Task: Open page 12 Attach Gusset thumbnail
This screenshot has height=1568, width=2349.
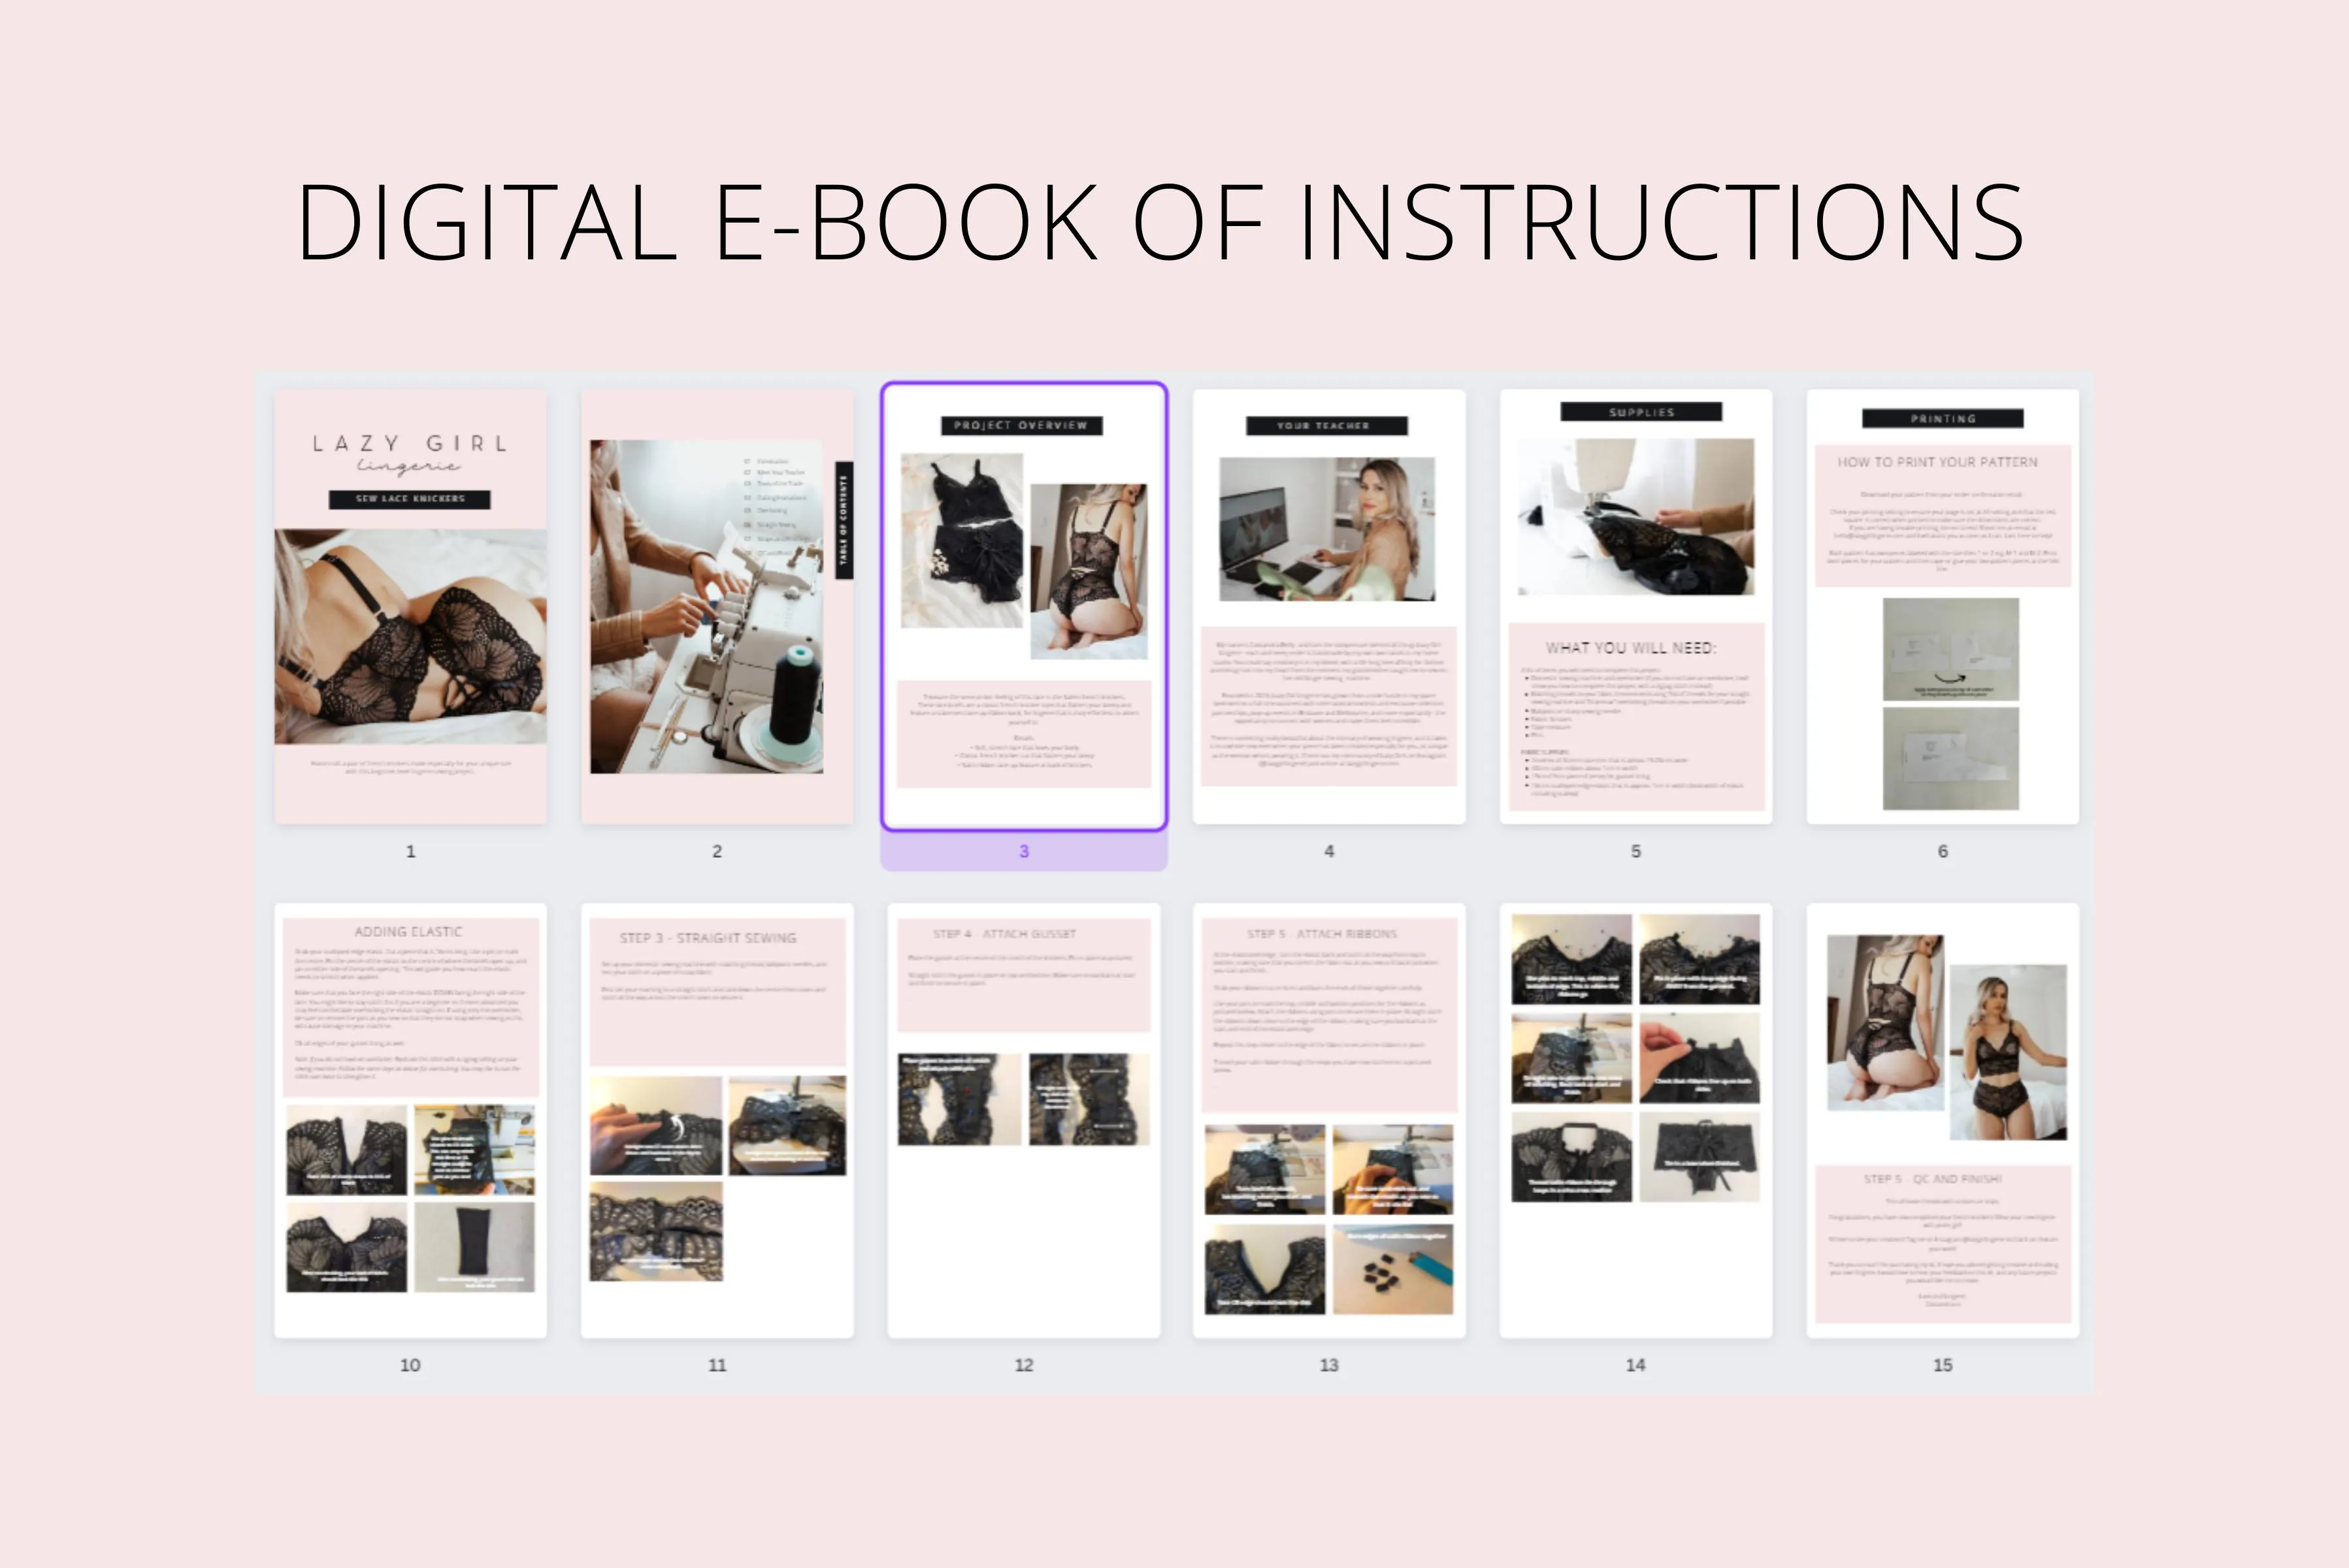Action: 1024,1120
